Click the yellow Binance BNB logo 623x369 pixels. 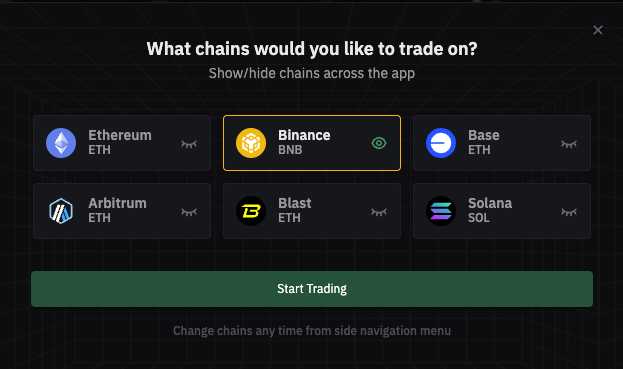[251, 143]
